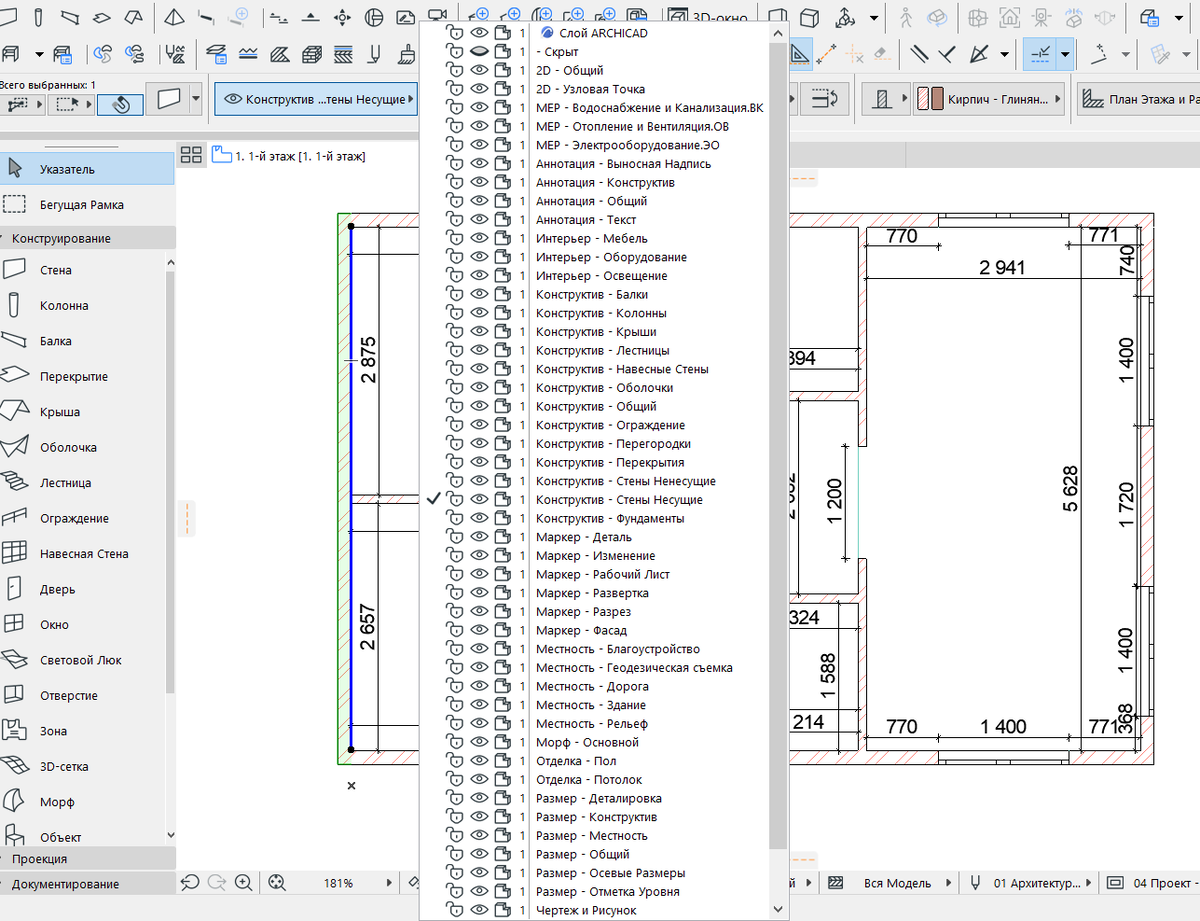Choose the Morph tool (Морф)
The image size is (1200, 921).
pos(82,803)
